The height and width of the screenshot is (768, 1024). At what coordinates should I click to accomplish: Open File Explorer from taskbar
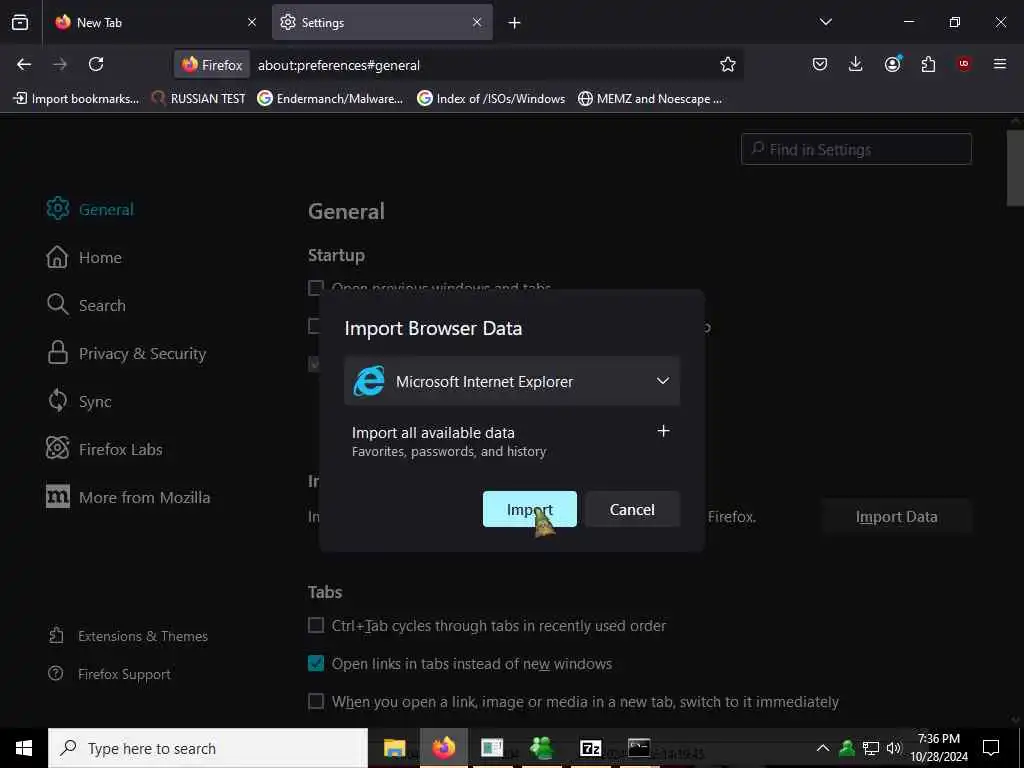point(394,748)
